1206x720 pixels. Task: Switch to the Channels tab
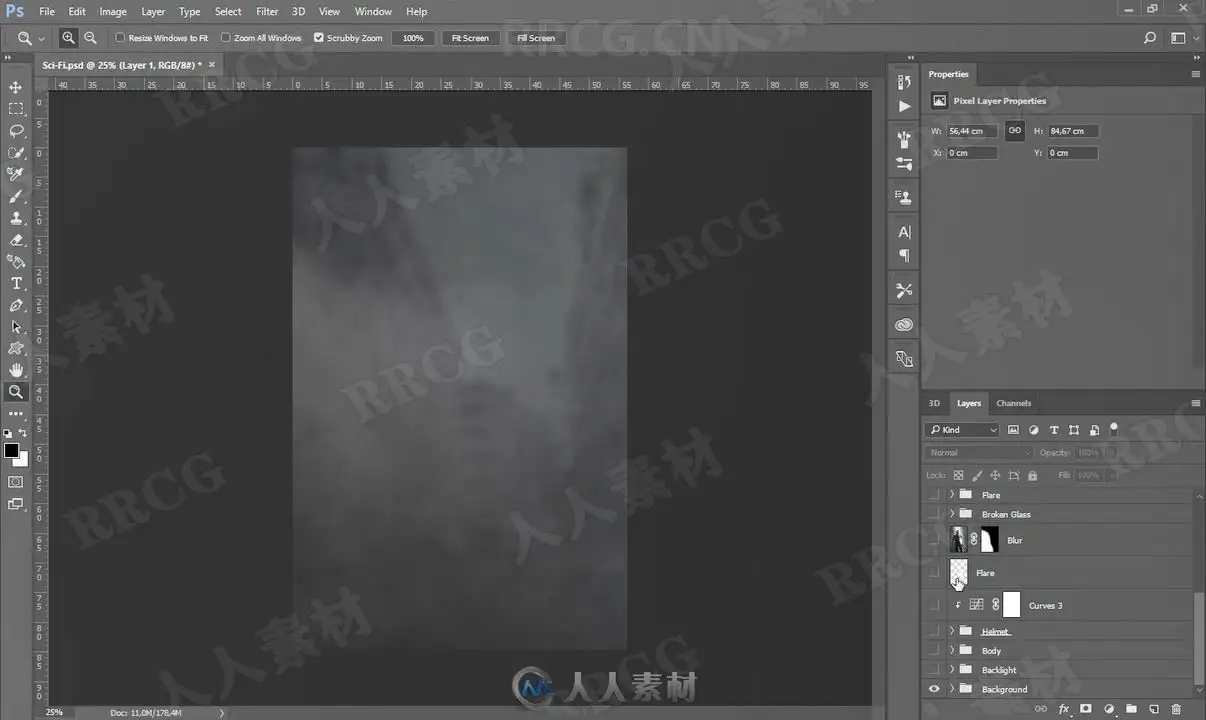click(1013, 403)
